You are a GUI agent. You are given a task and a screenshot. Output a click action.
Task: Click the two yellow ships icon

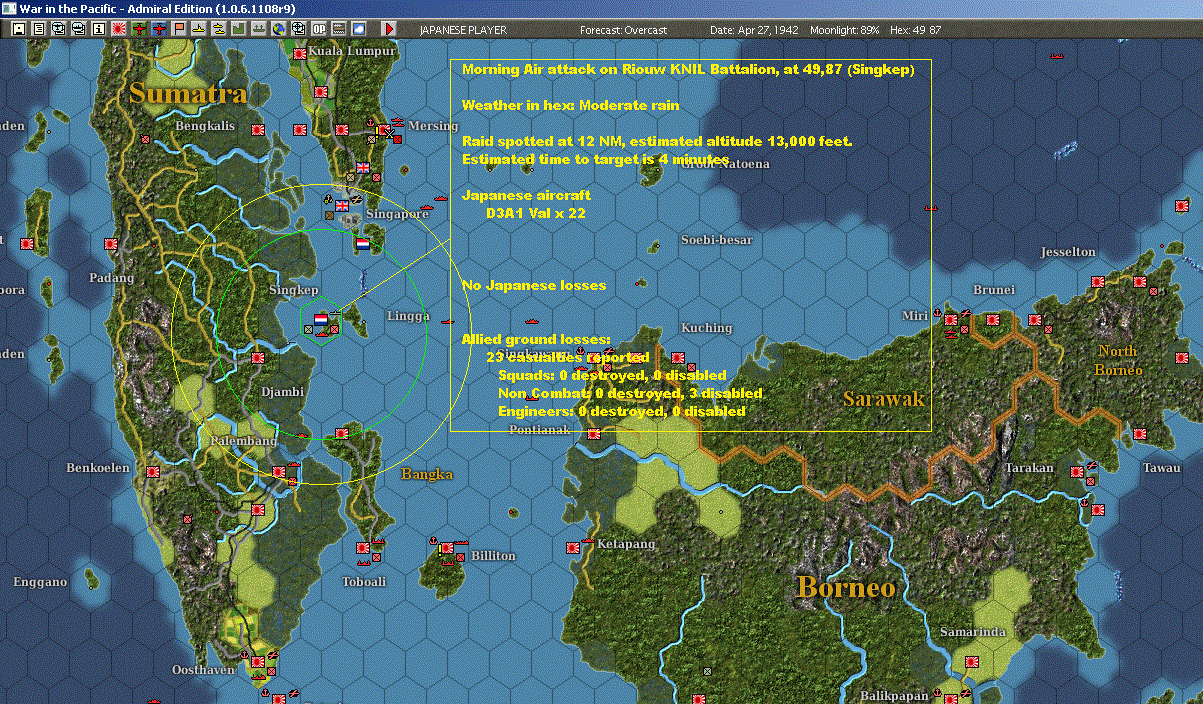pos(219,29)
